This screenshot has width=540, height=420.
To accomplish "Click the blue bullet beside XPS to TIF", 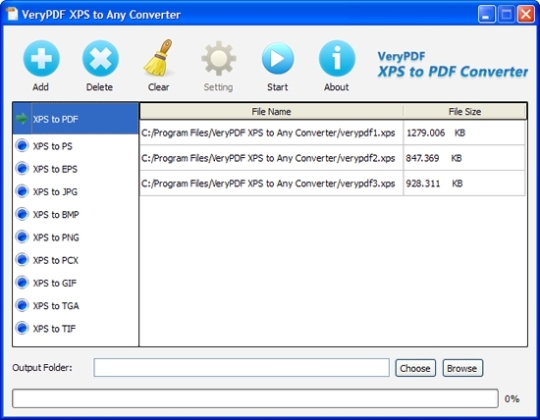I will (22, 328).
